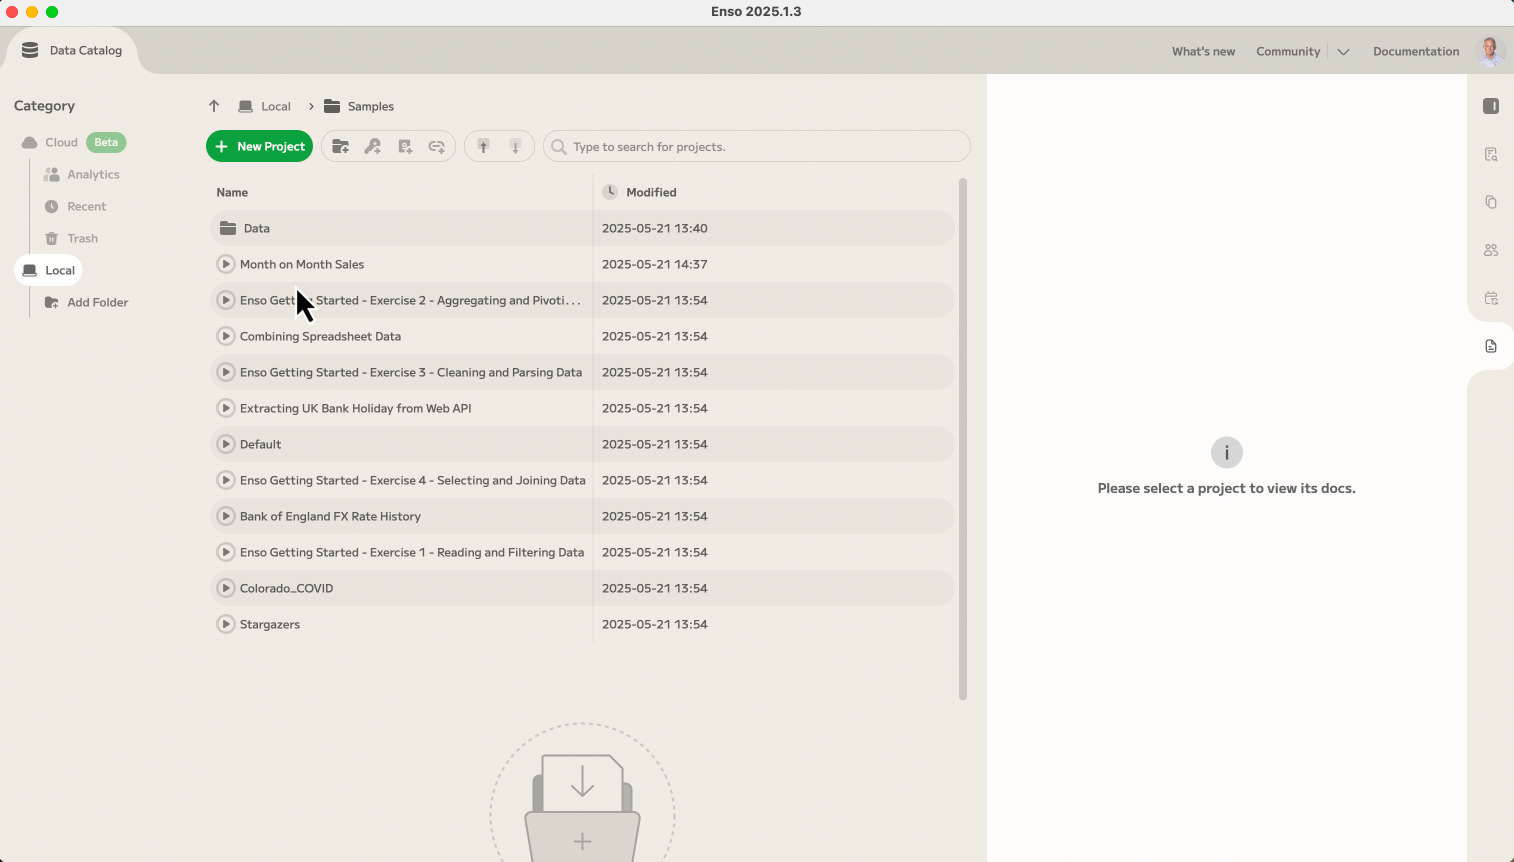Click the Data folder icon in list

228,228
